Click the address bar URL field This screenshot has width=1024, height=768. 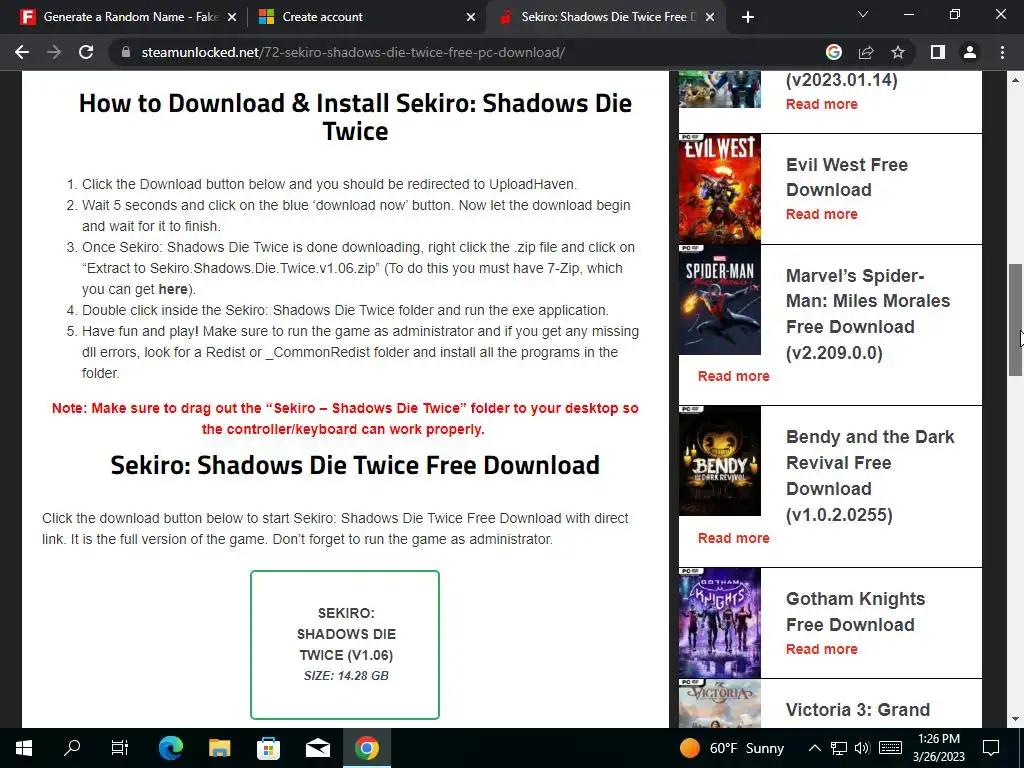click(x=470, y=52)
